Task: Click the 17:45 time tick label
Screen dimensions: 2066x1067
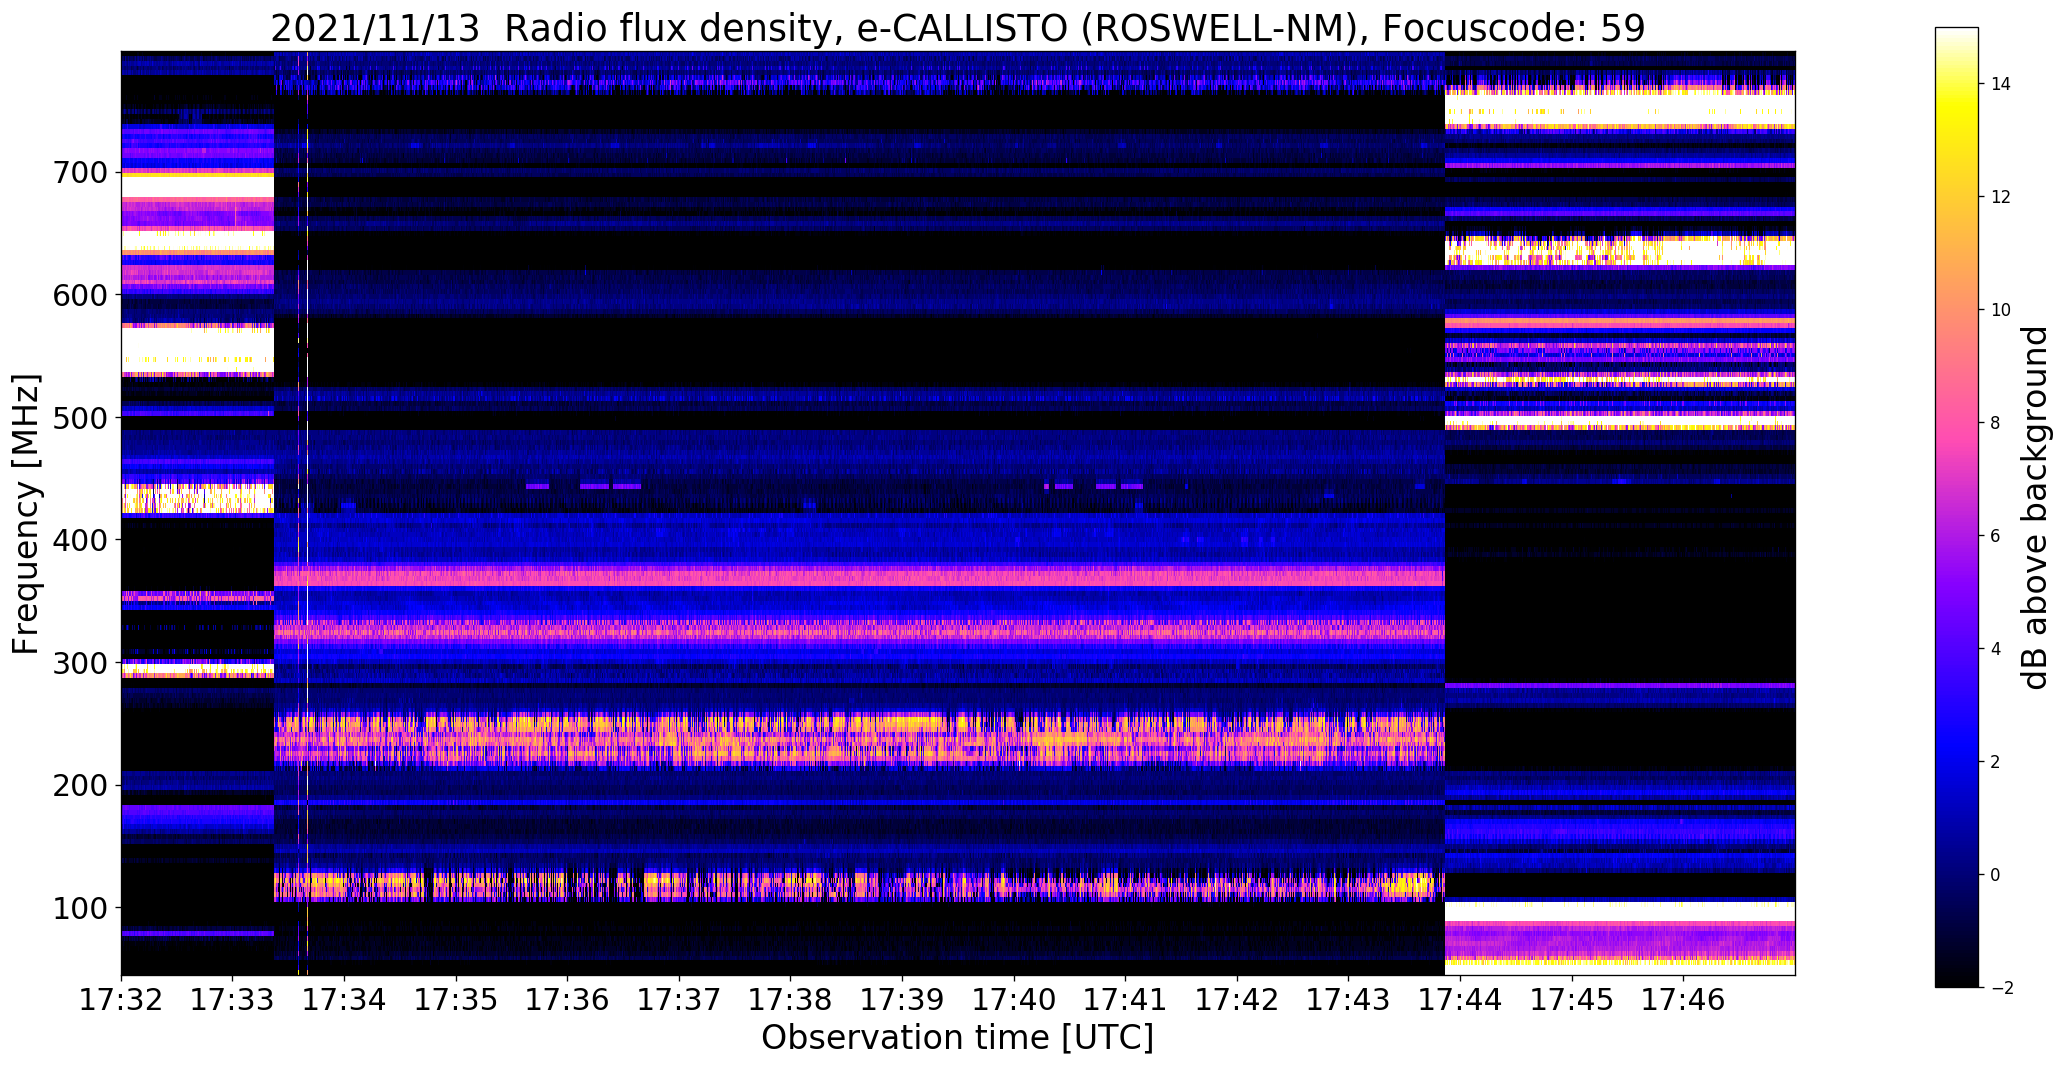Action: pyautogui.click(x=1573, y=999)
